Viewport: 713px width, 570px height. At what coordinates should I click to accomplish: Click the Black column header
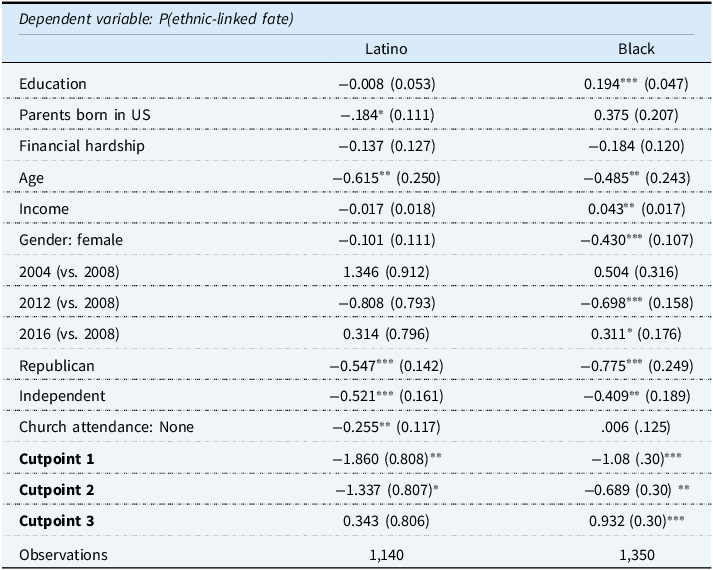pos(636,49)
